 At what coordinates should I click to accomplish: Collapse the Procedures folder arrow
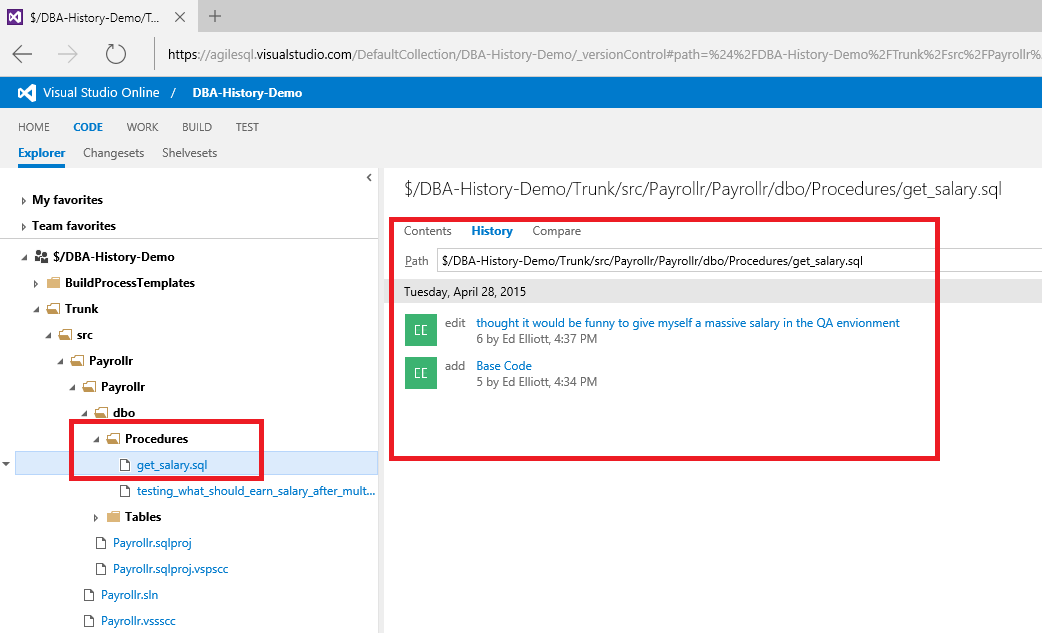[x=96, y=439]
